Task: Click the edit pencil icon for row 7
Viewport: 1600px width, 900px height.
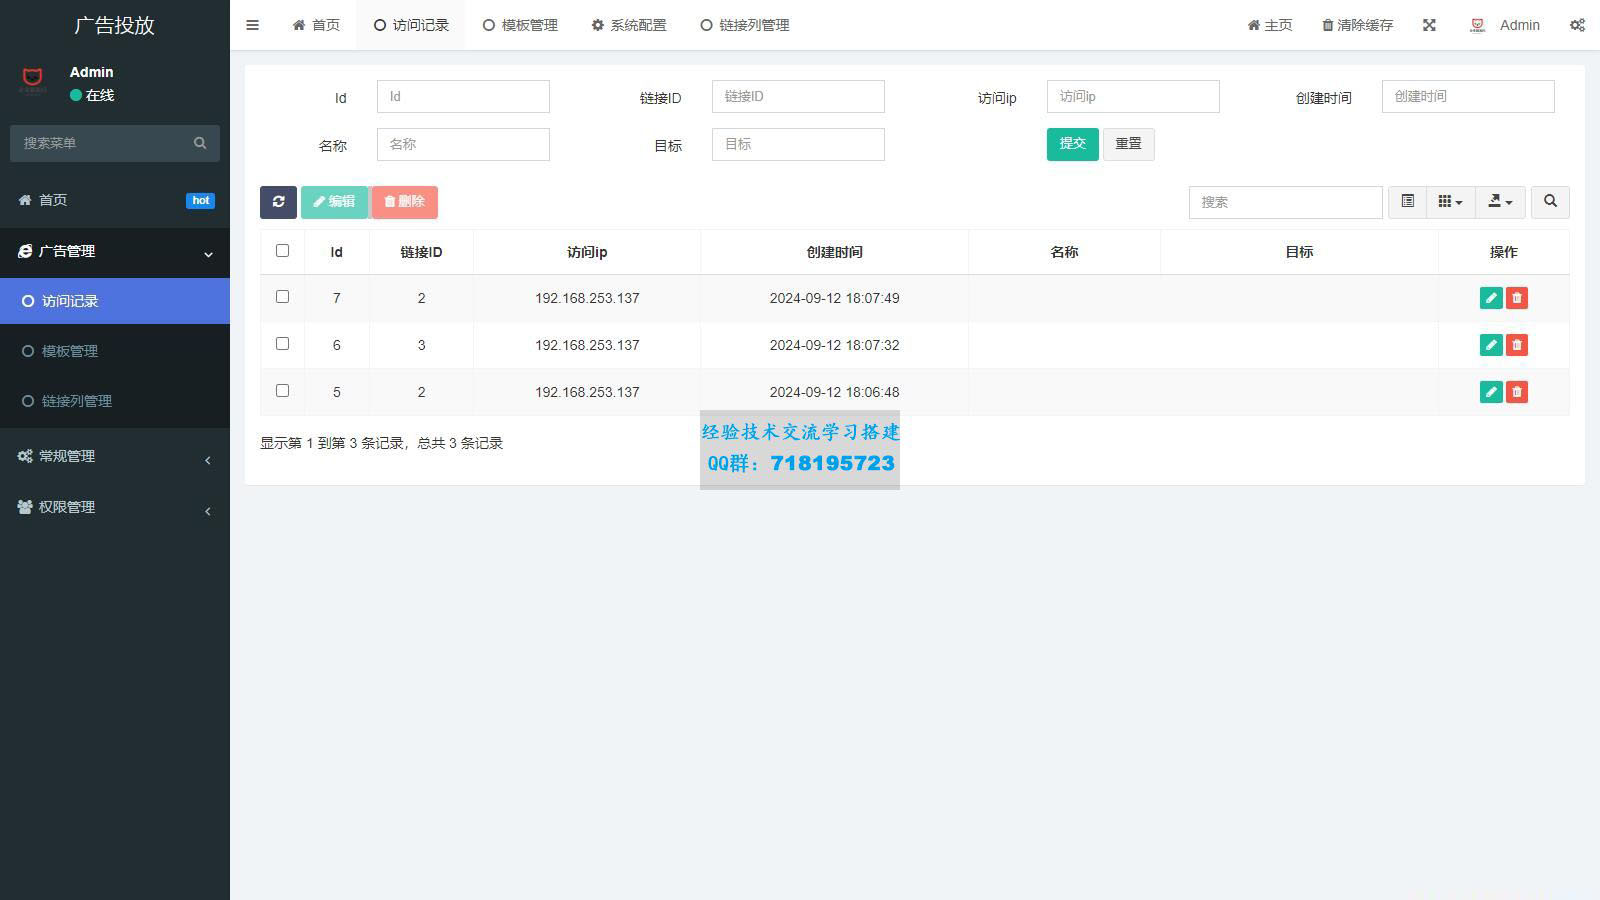Action: tap(1491, 298)
